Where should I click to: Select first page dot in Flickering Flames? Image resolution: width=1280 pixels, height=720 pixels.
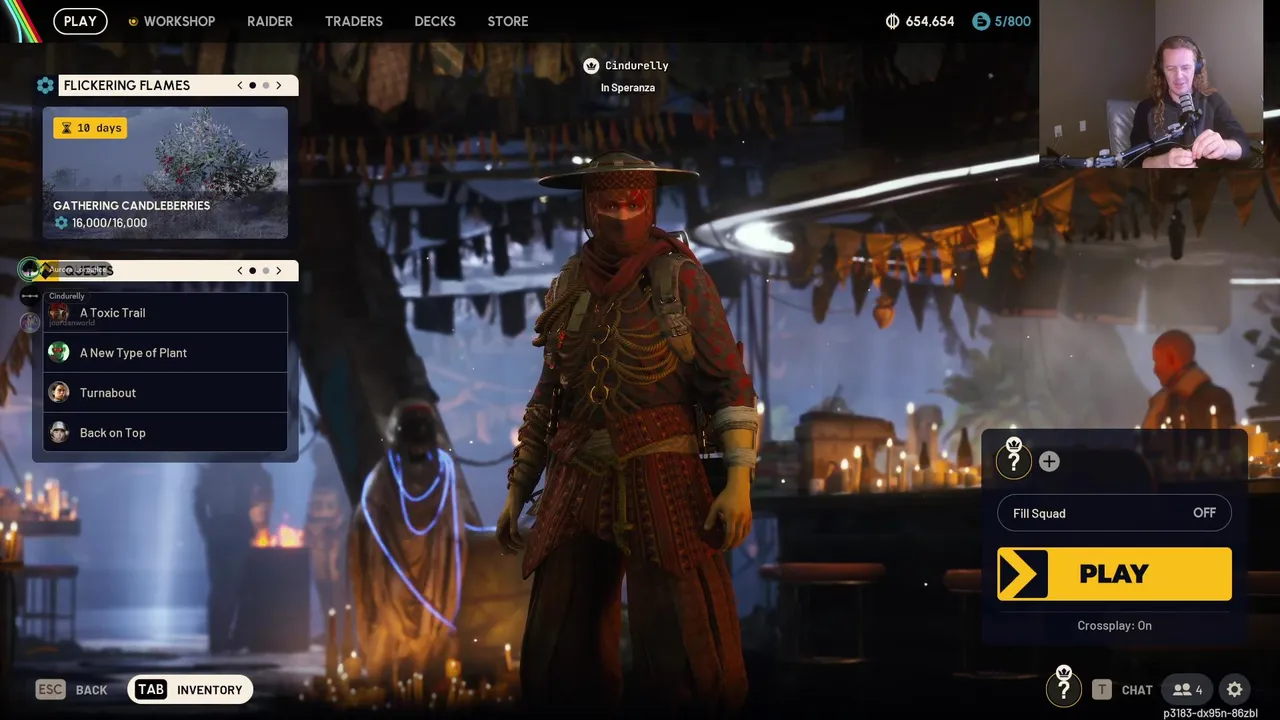pos(253,86)
